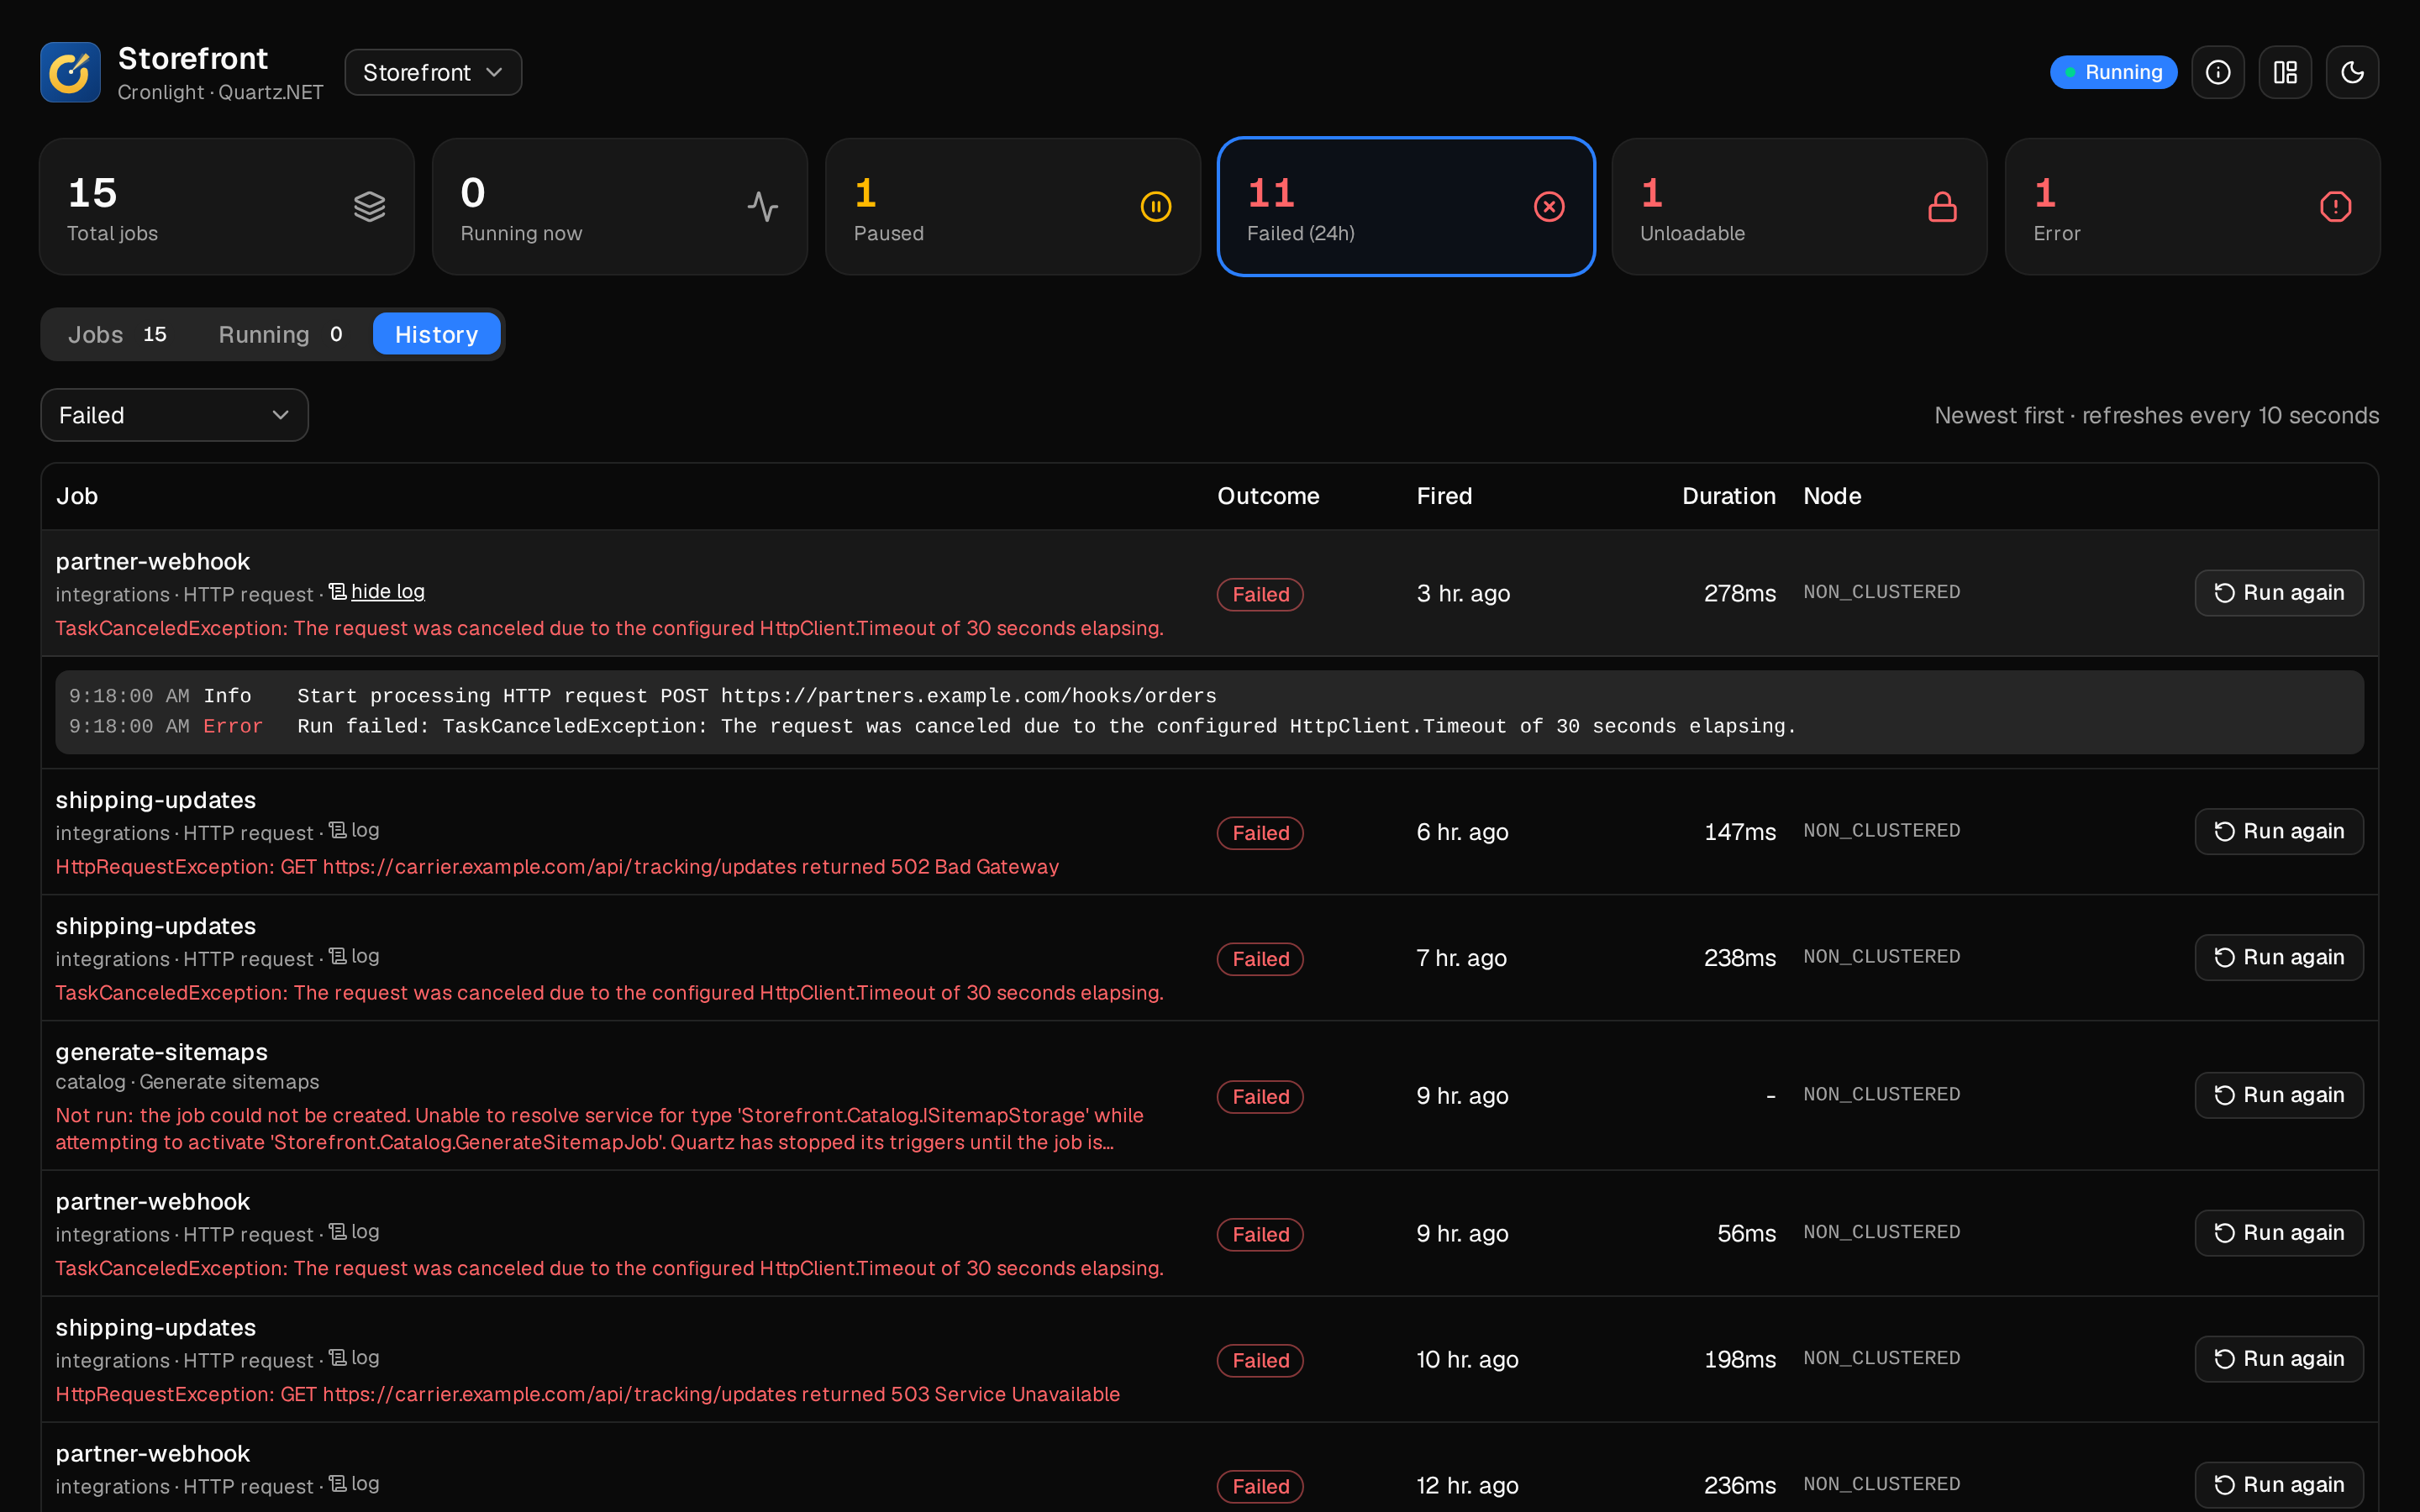Screen dimensions: 2420x1512
Task: Open the layout panels icon button
Action: coord(2285,72)
